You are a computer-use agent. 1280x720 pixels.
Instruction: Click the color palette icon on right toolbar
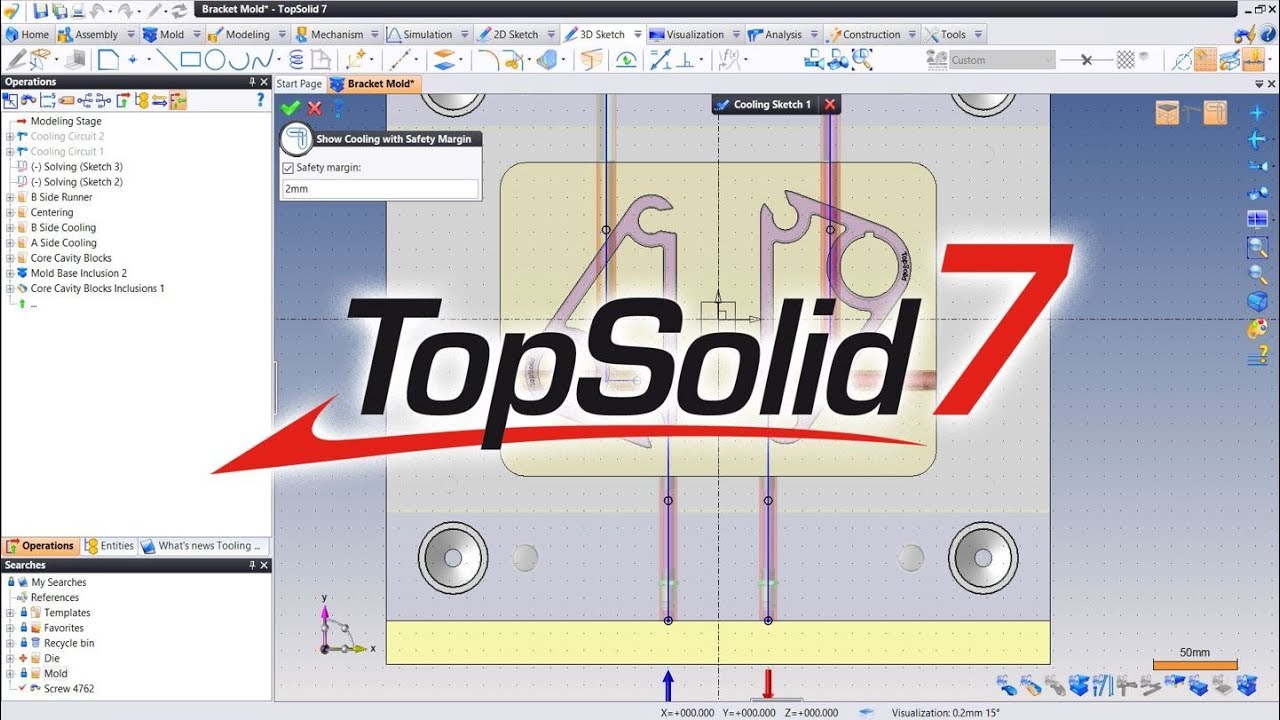click(x=1257, y=328)
